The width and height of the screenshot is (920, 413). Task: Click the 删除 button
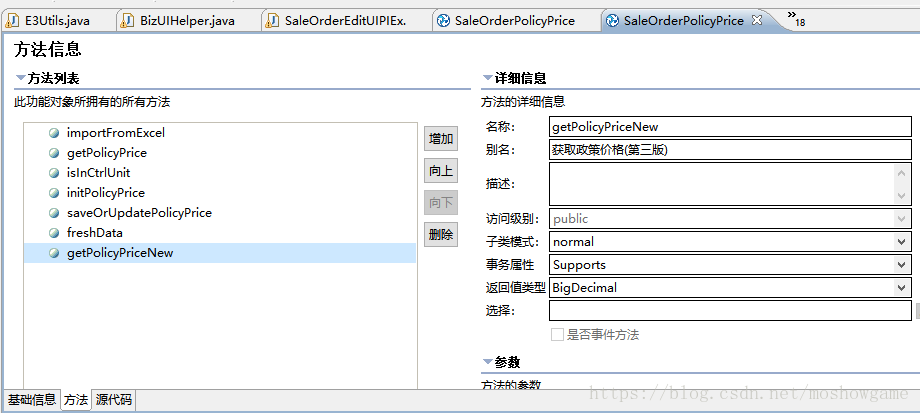(441, 235)
